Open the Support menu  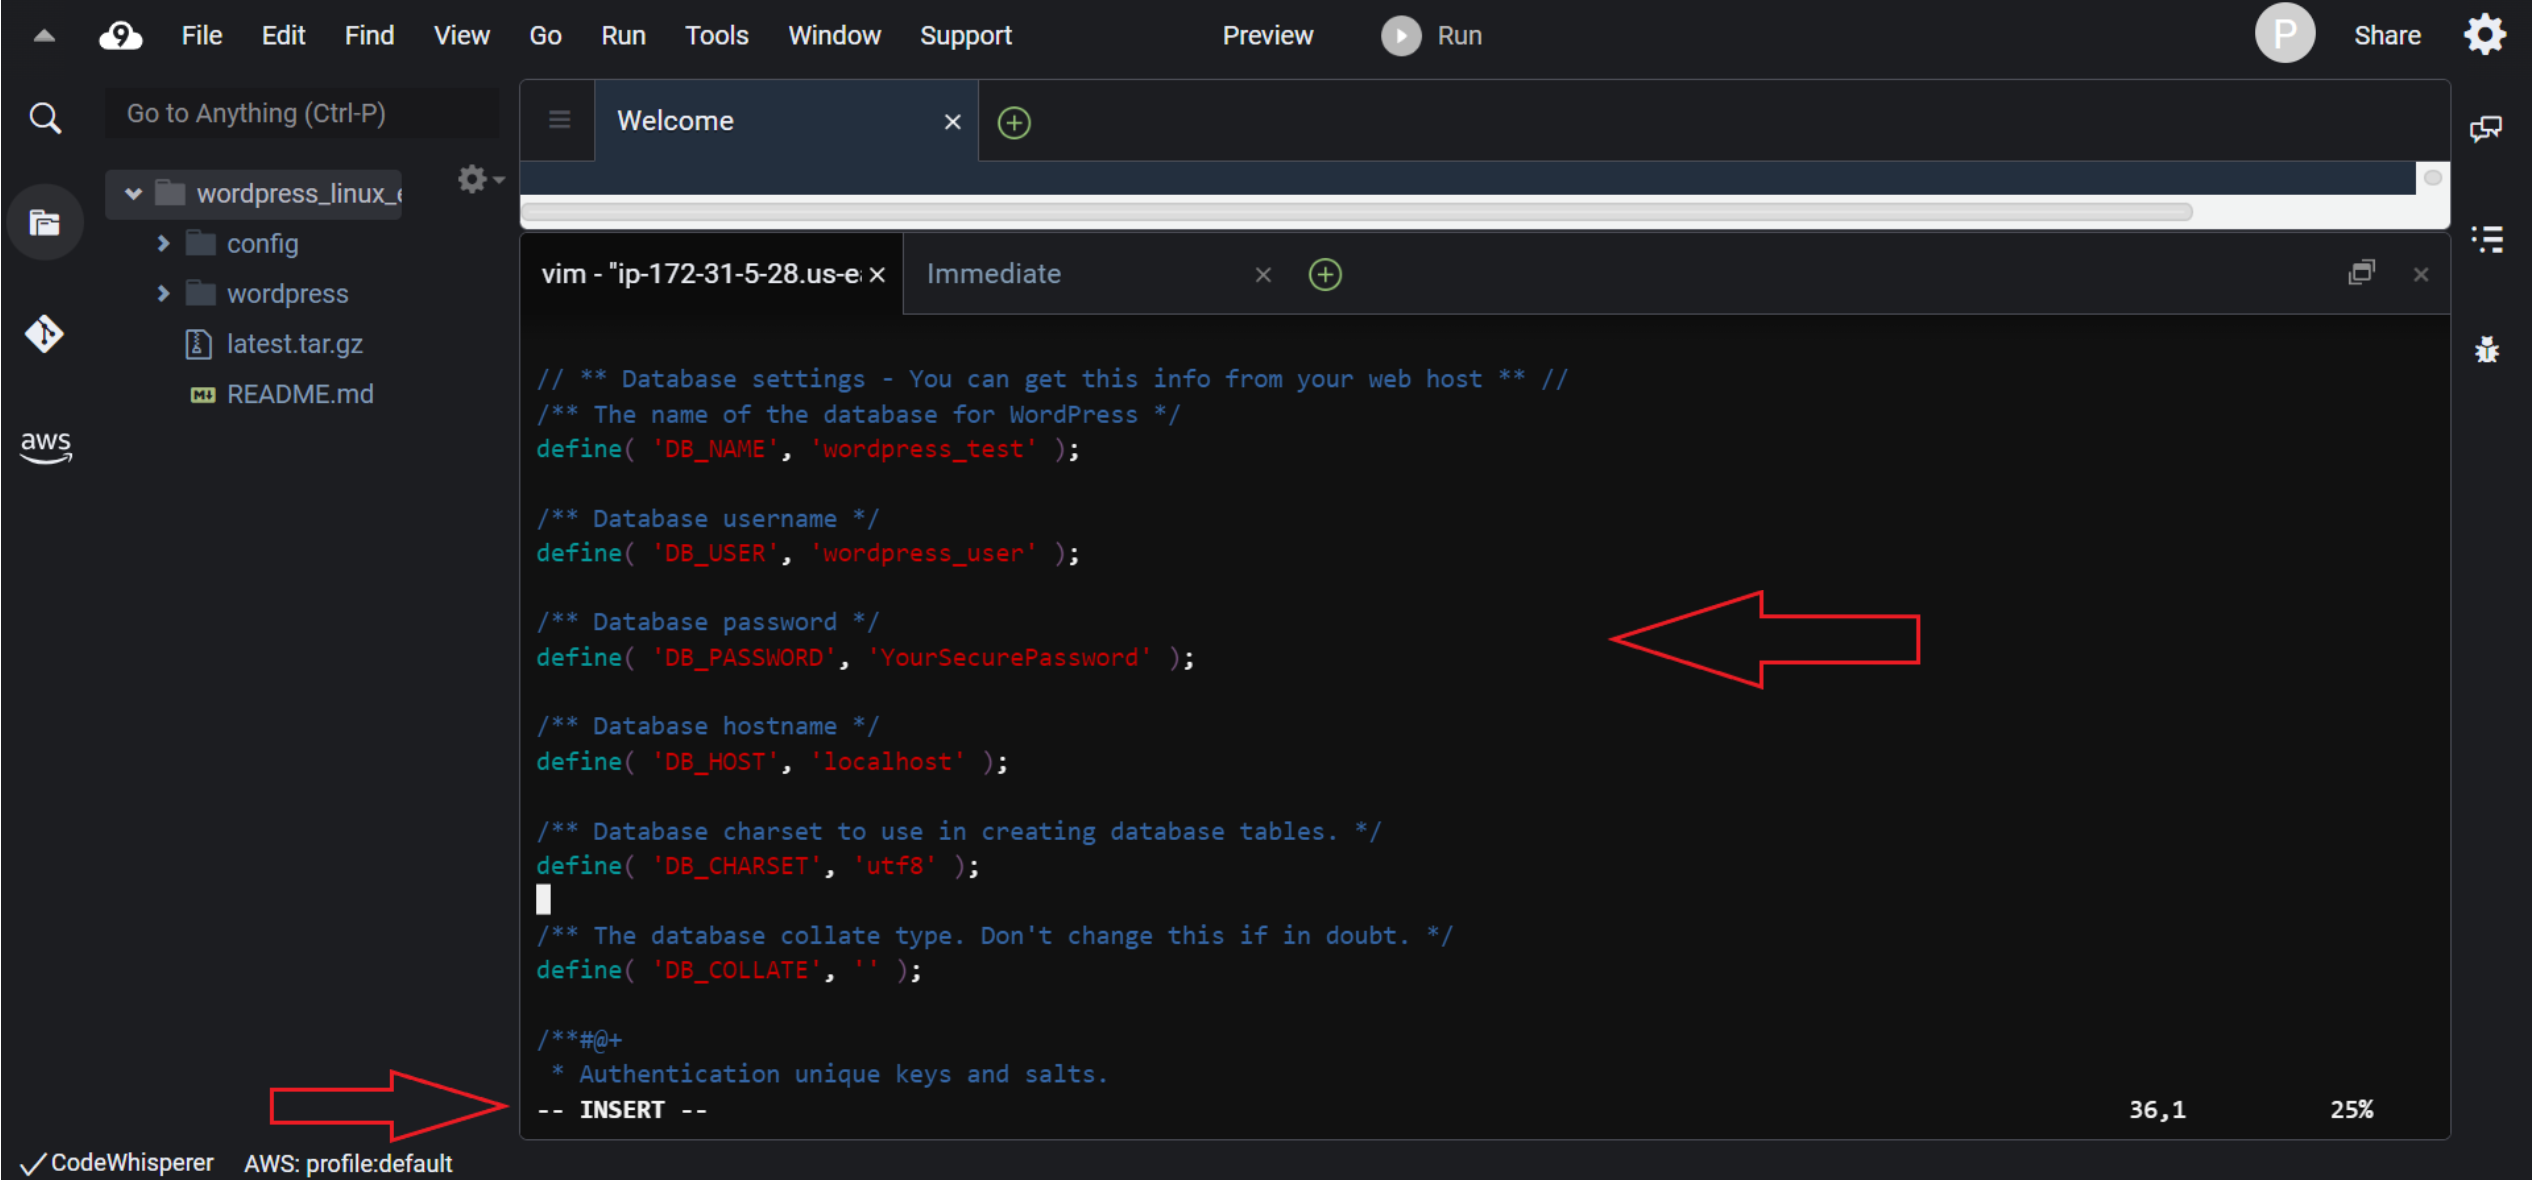click(x=965, y=36)
